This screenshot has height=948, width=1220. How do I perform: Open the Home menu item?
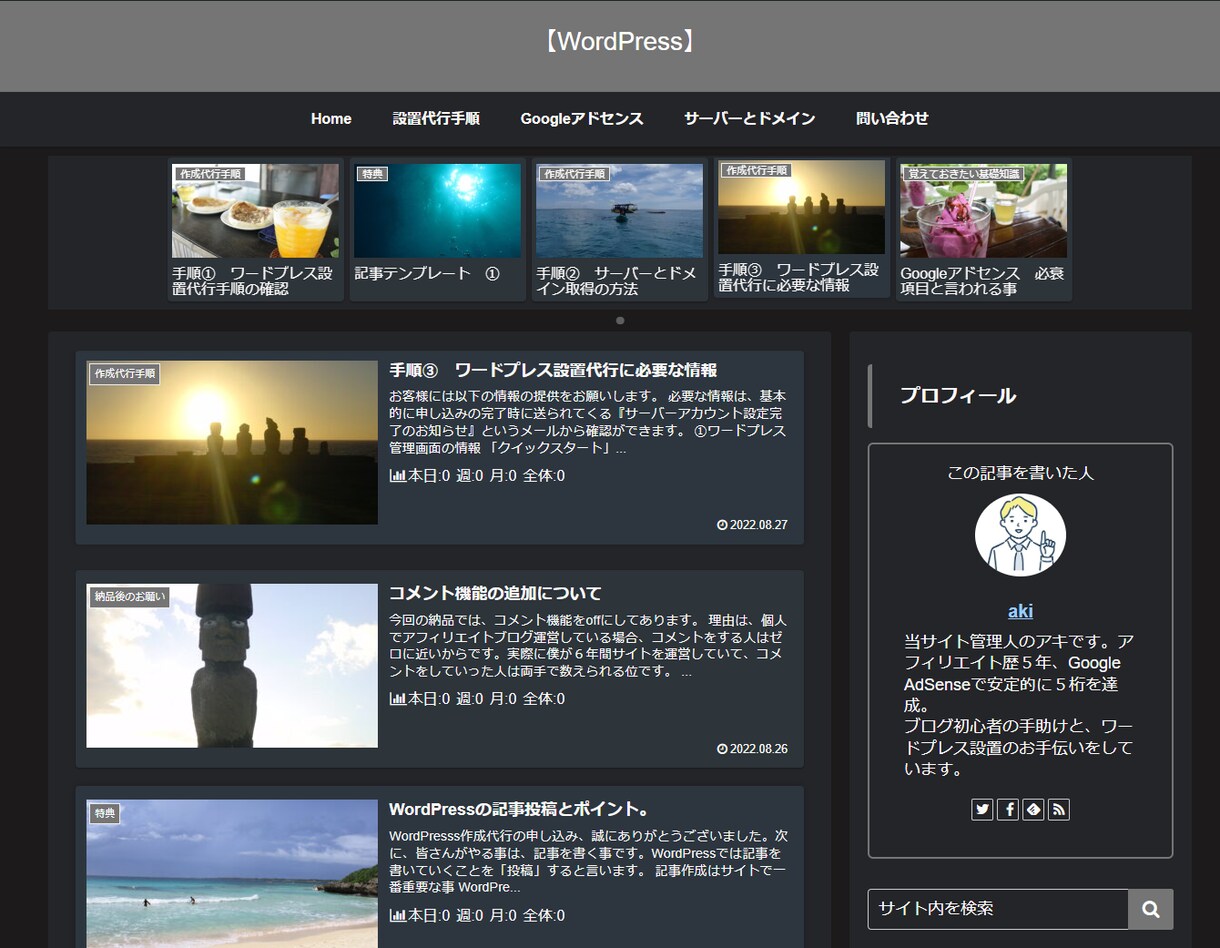point(331,118)
